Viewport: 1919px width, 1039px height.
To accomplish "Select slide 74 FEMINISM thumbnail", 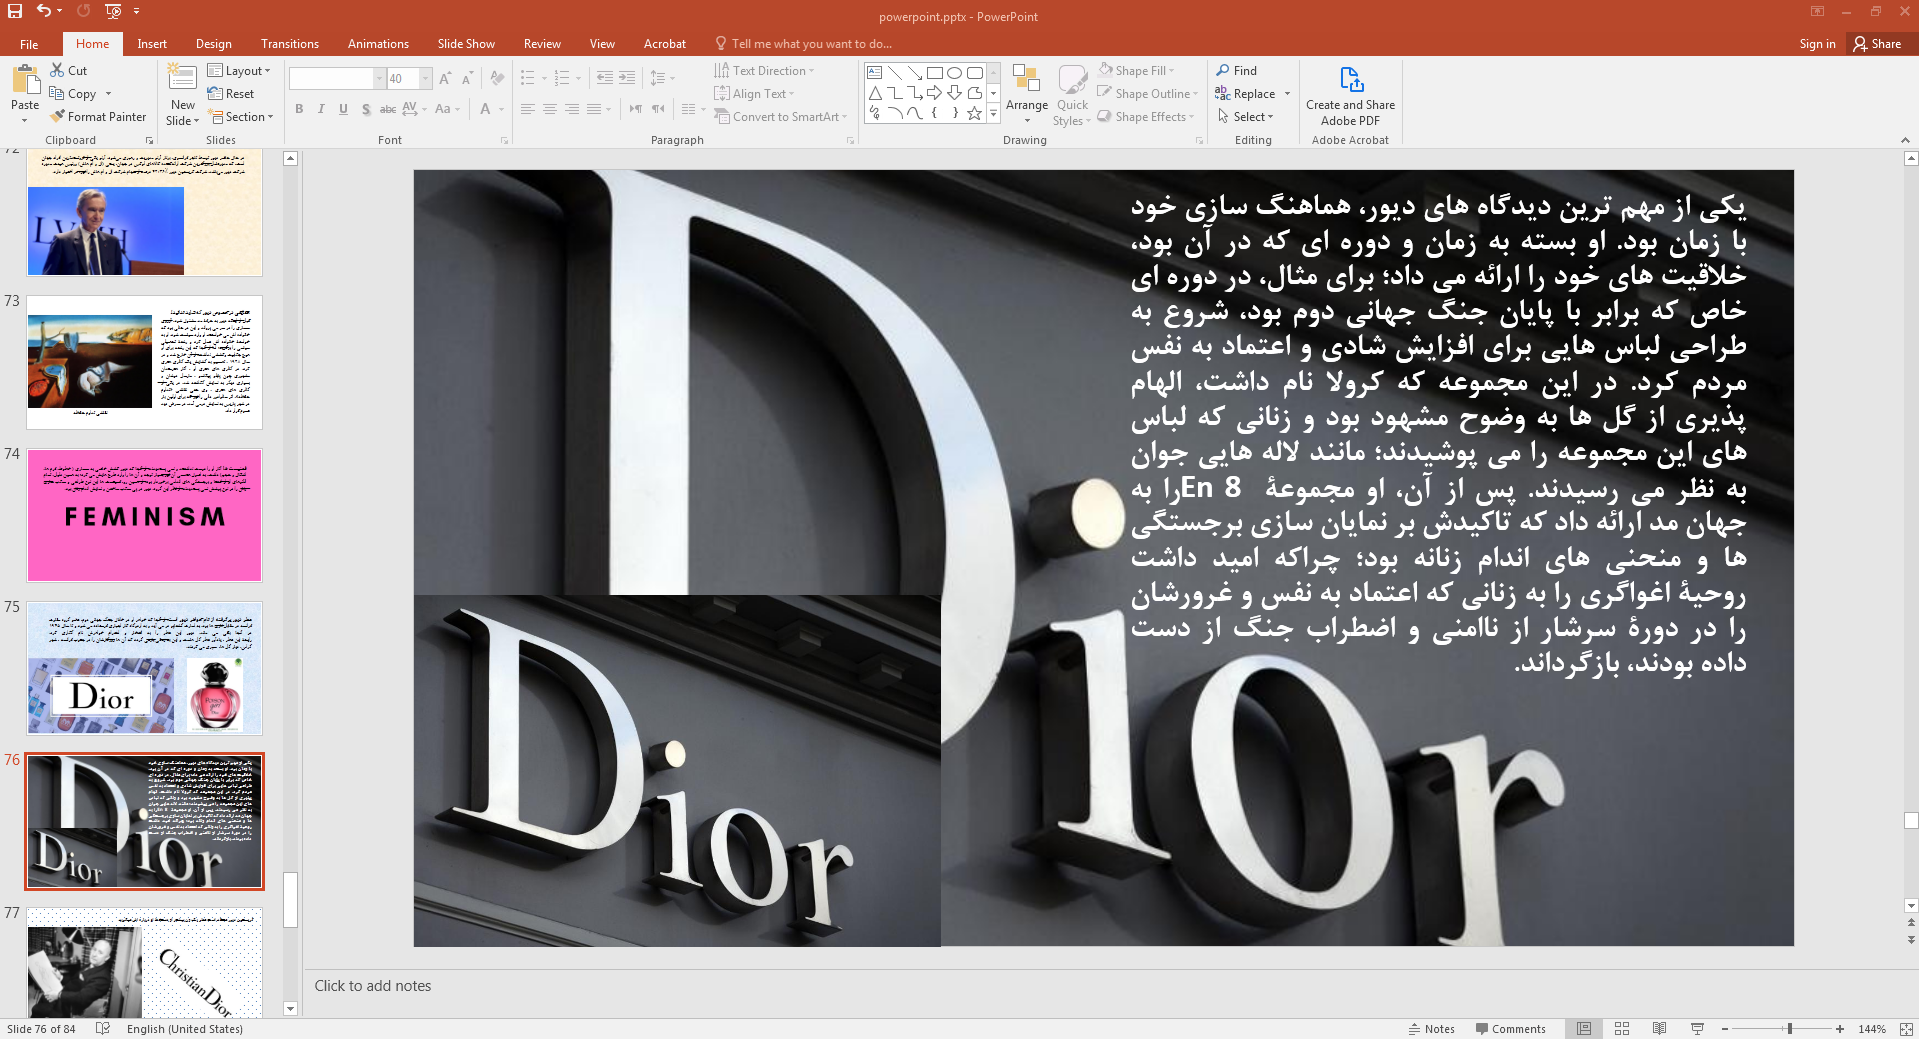I will (x=144, y=515).
